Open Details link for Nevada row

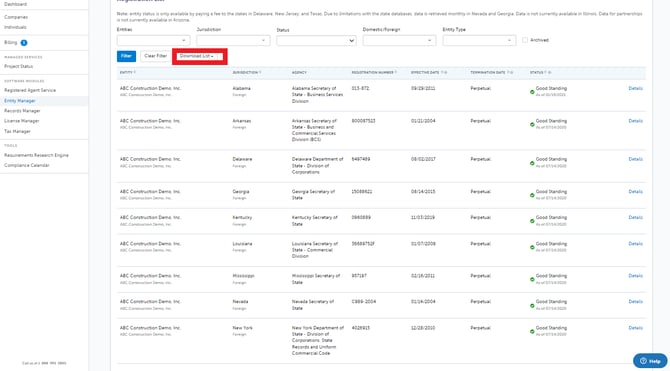click(x=635, y=302)
